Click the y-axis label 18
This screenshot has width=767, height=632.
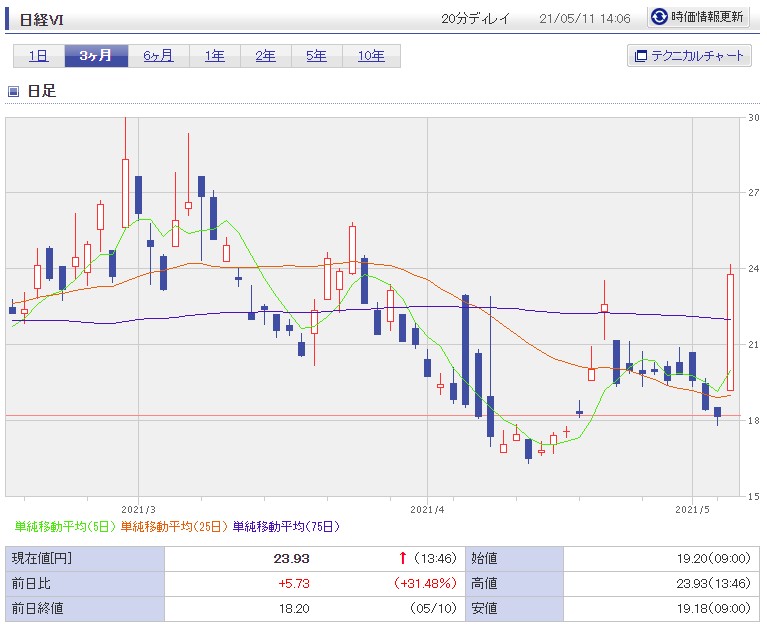753,420
